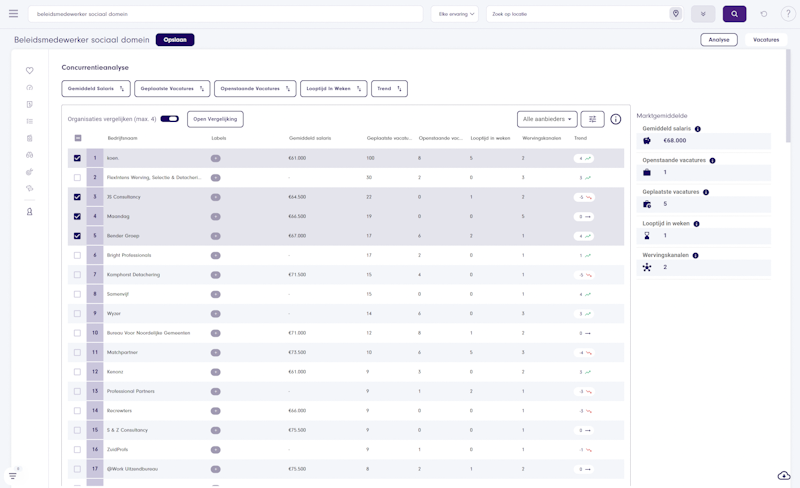The height and width of the screenshot is (488, 800).
Task: Click the table filter settings icon
Action: point(592,119)
